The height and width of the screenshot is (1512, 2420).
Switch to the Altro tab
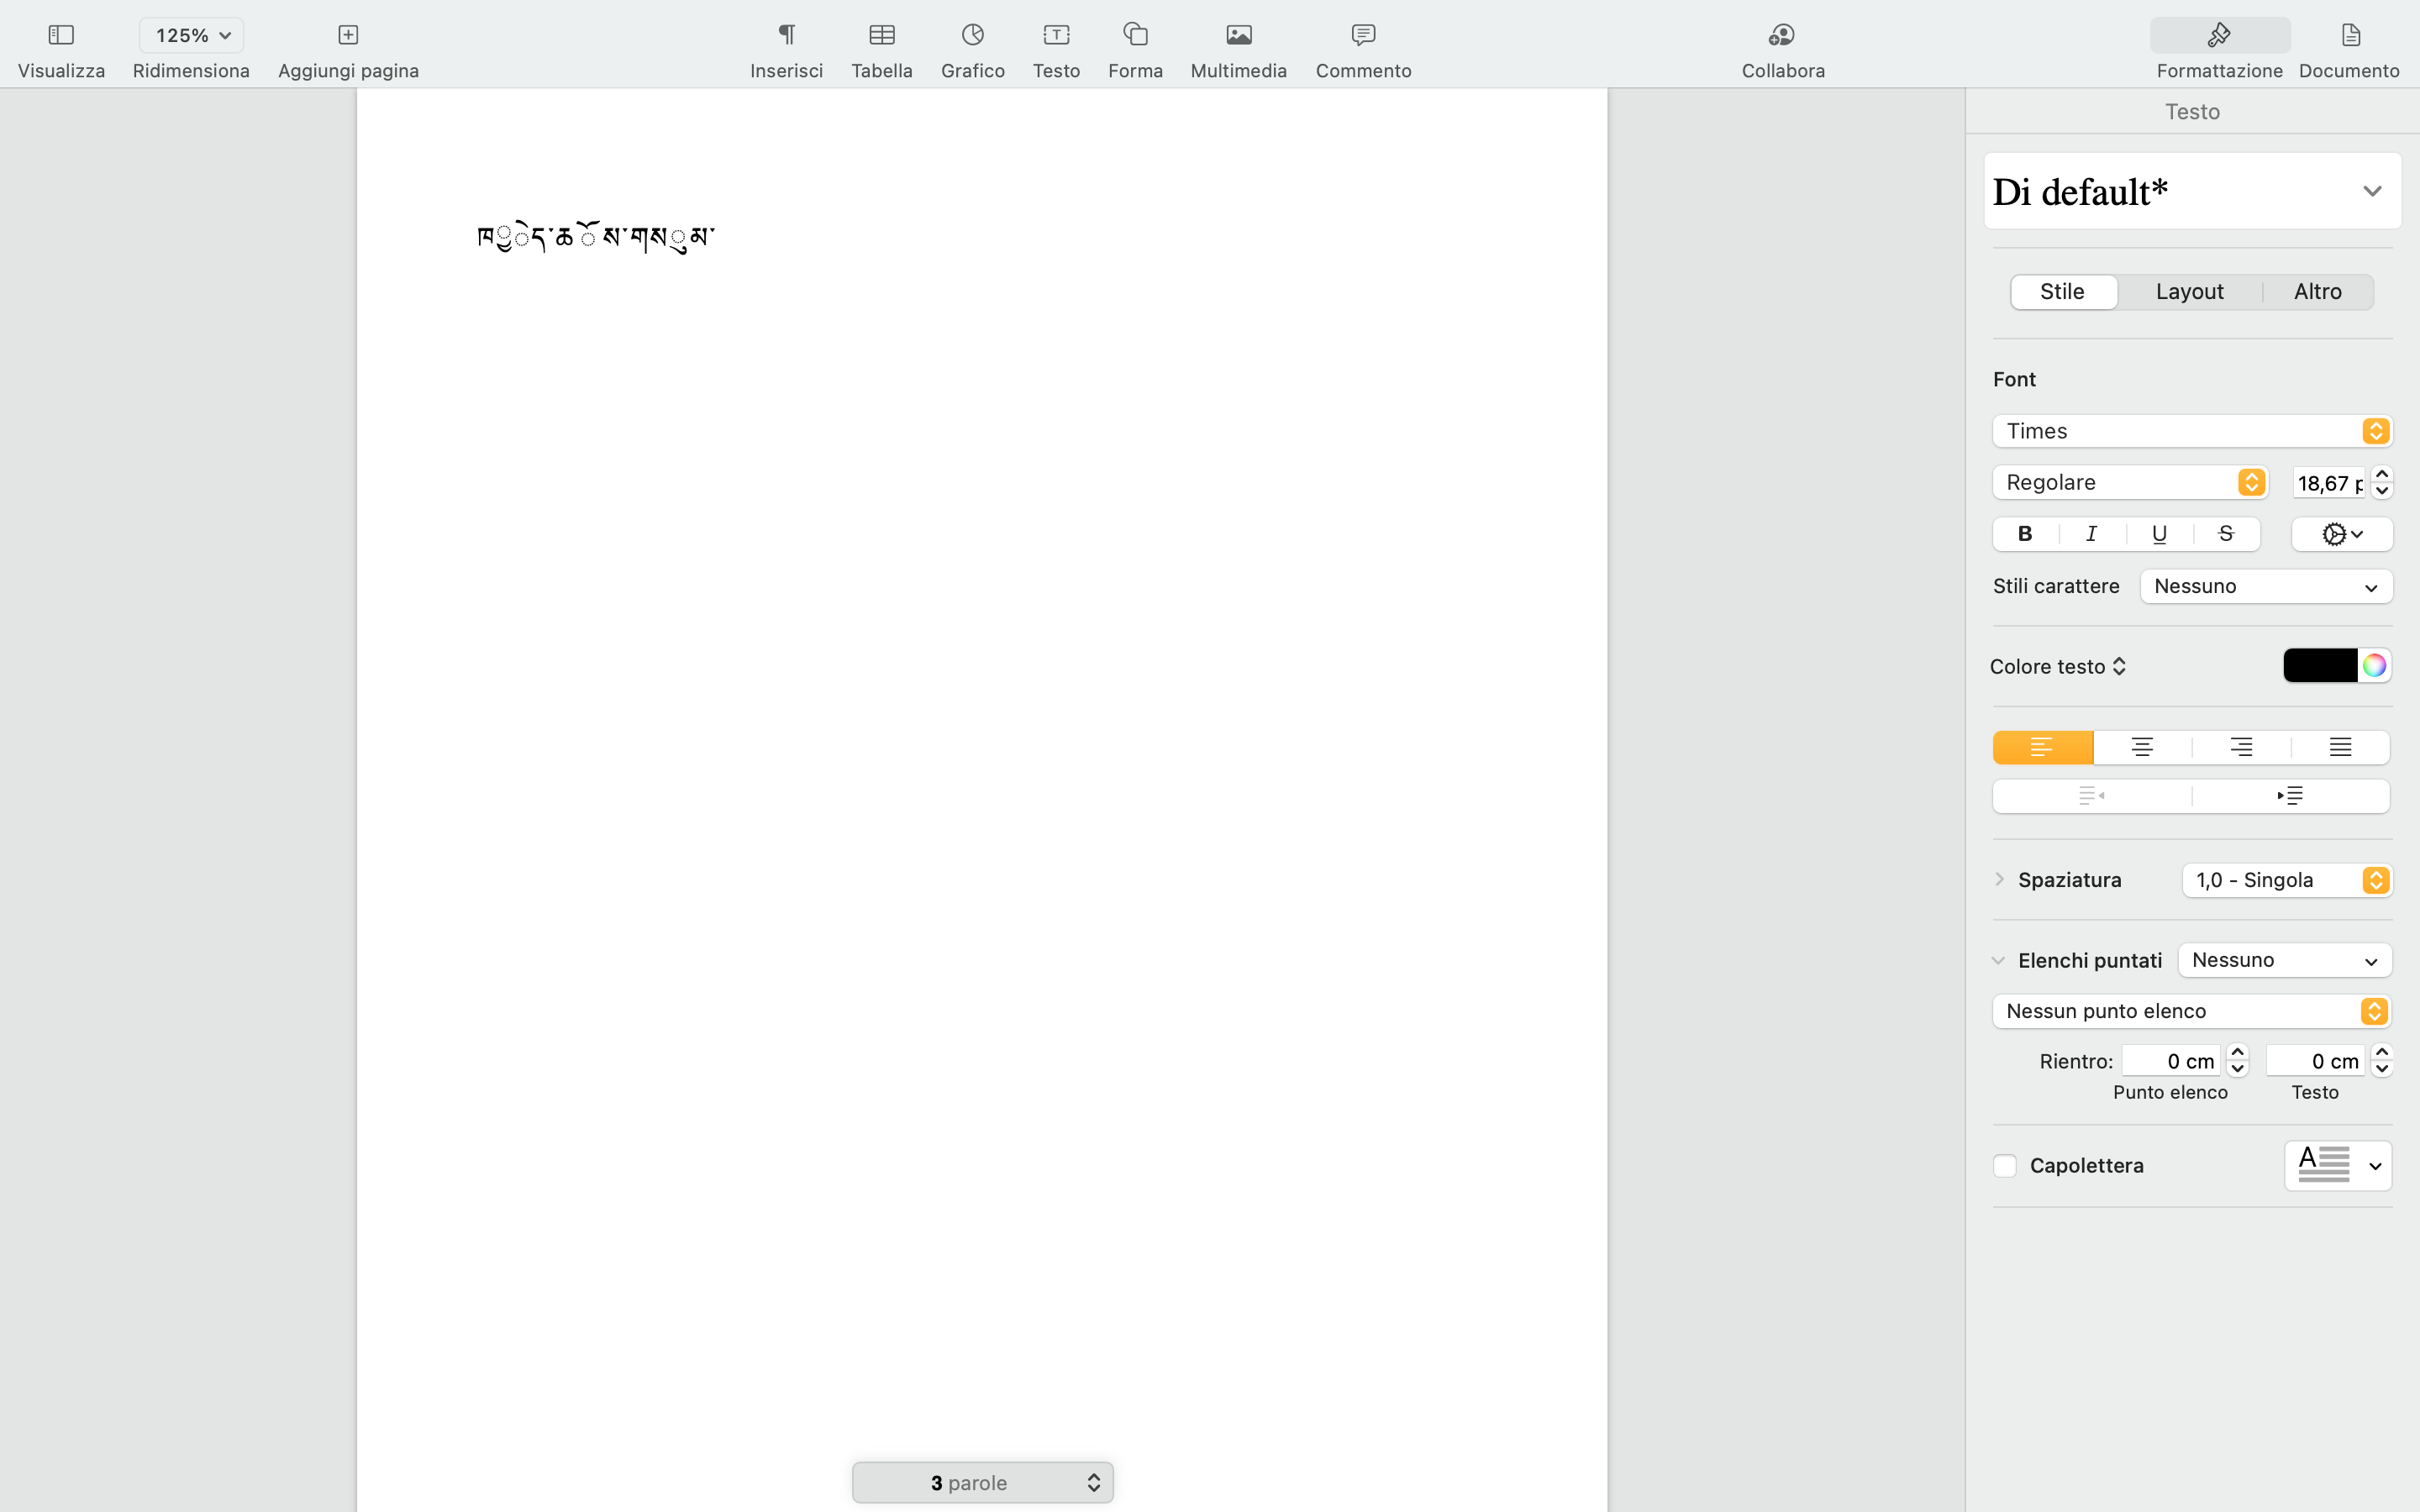[2317, 292]
